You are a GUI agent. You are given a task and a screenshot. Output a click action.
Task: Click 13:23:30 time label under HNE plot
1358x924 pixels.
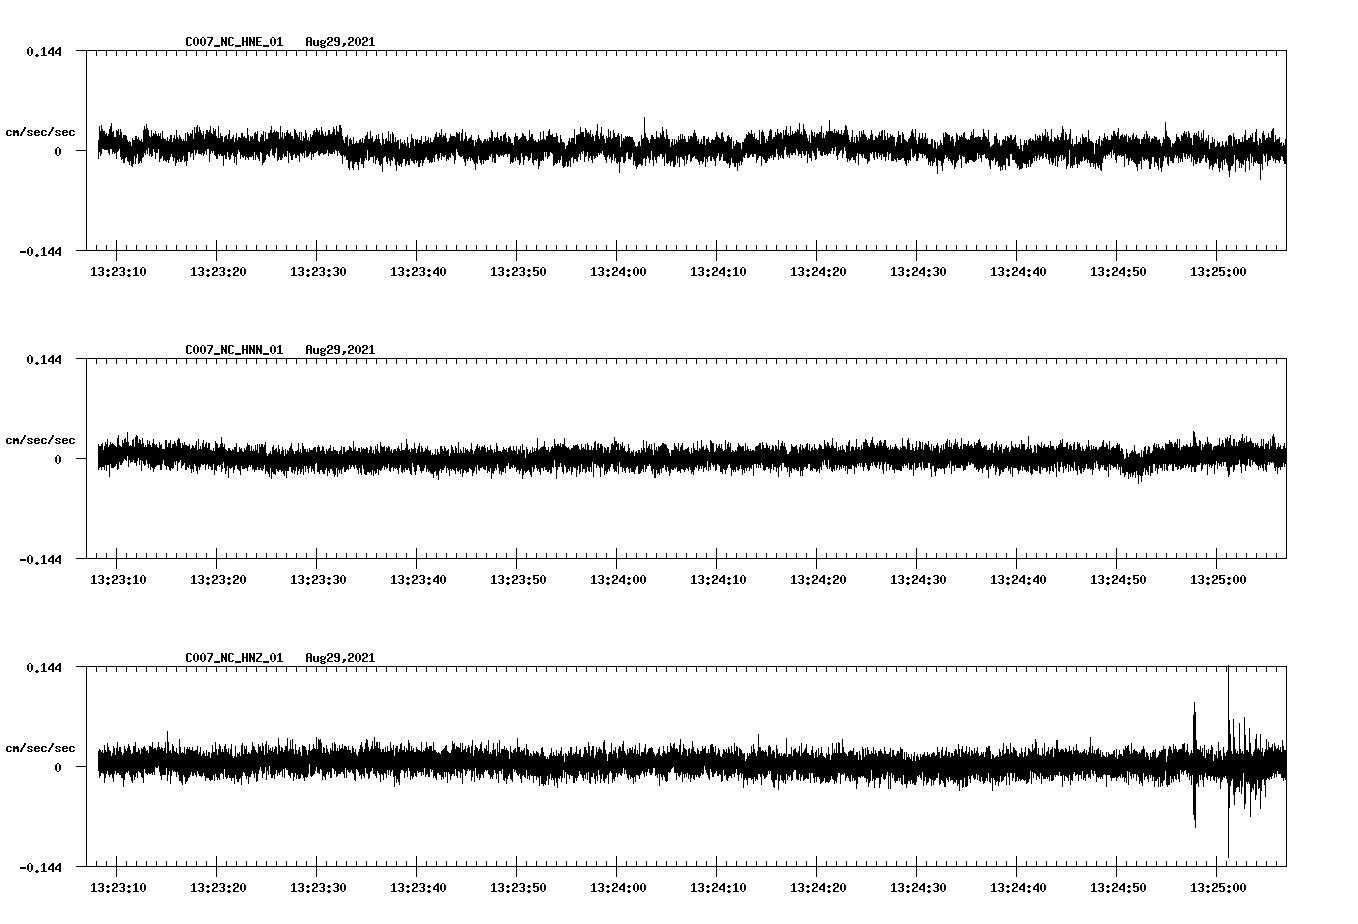tap(318, 271)
